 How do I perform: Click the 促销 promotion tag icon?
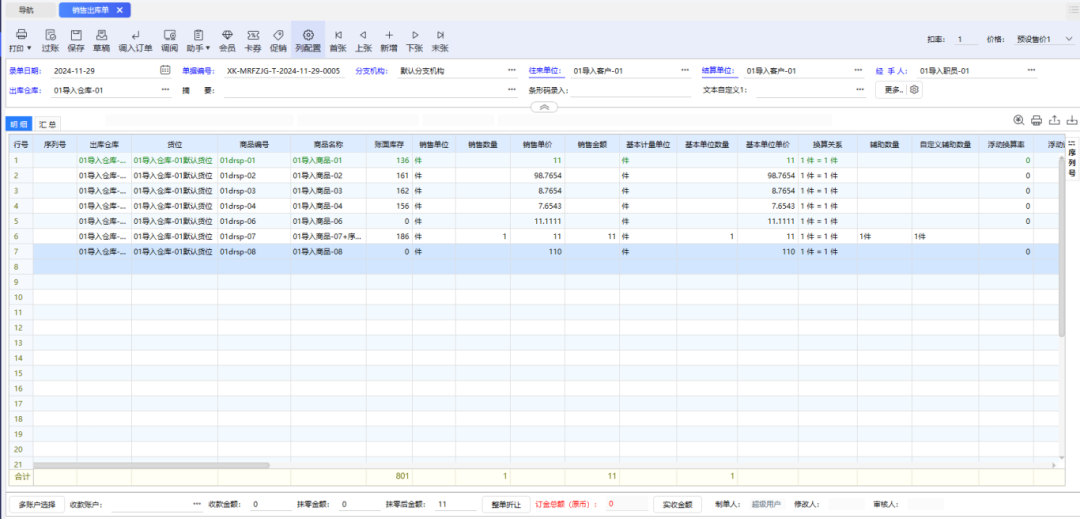point(278,39)
